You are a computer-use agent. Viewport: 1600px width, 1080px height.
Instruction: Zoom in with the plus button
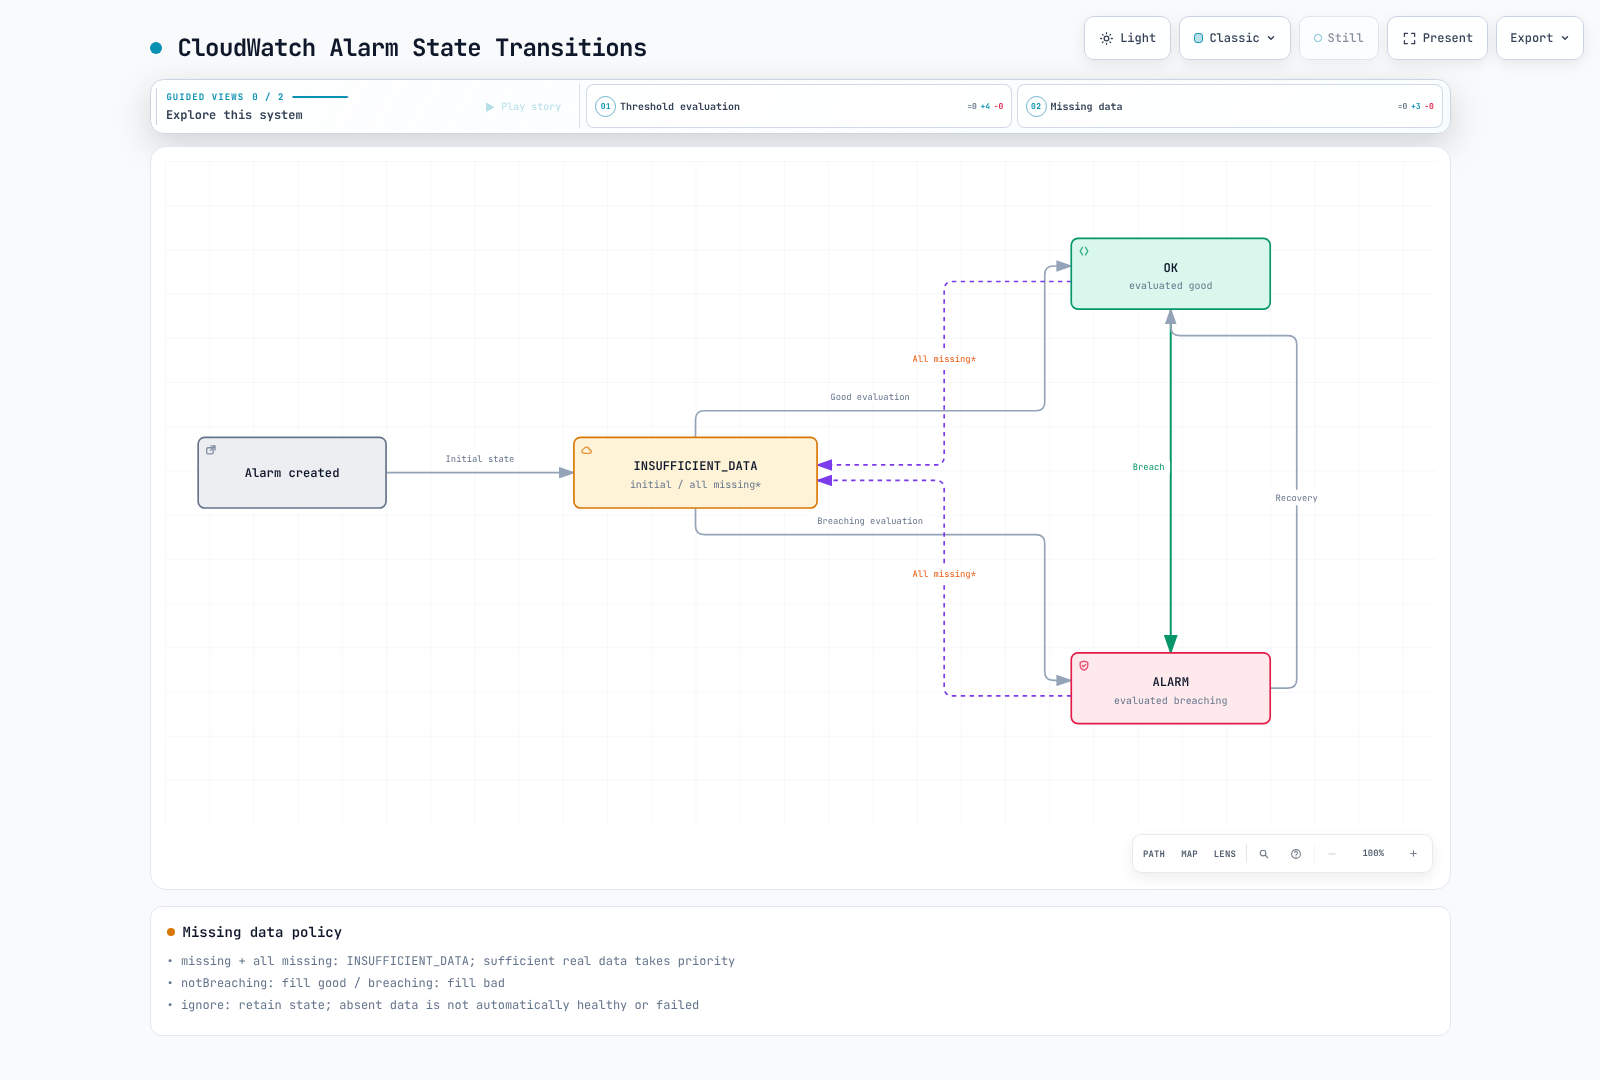pyautogui.click(x=1413, y=854)
